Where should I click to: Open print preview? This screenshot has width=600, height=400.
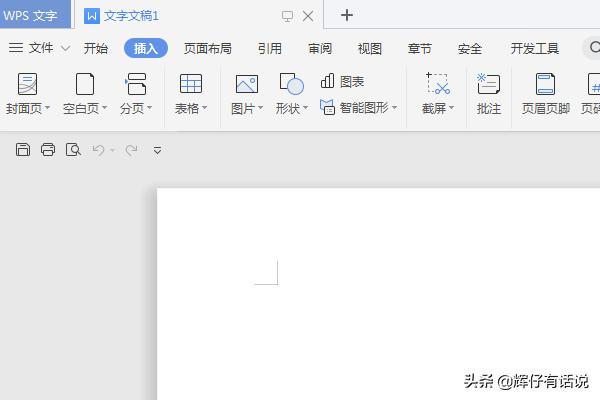pos(73,150)
